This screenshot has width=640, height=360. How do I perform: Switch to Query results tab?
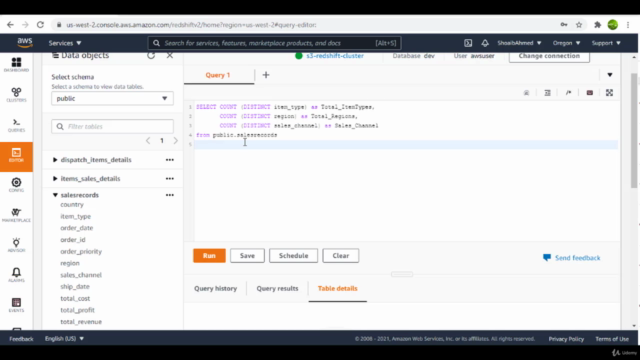click(277, 289)
